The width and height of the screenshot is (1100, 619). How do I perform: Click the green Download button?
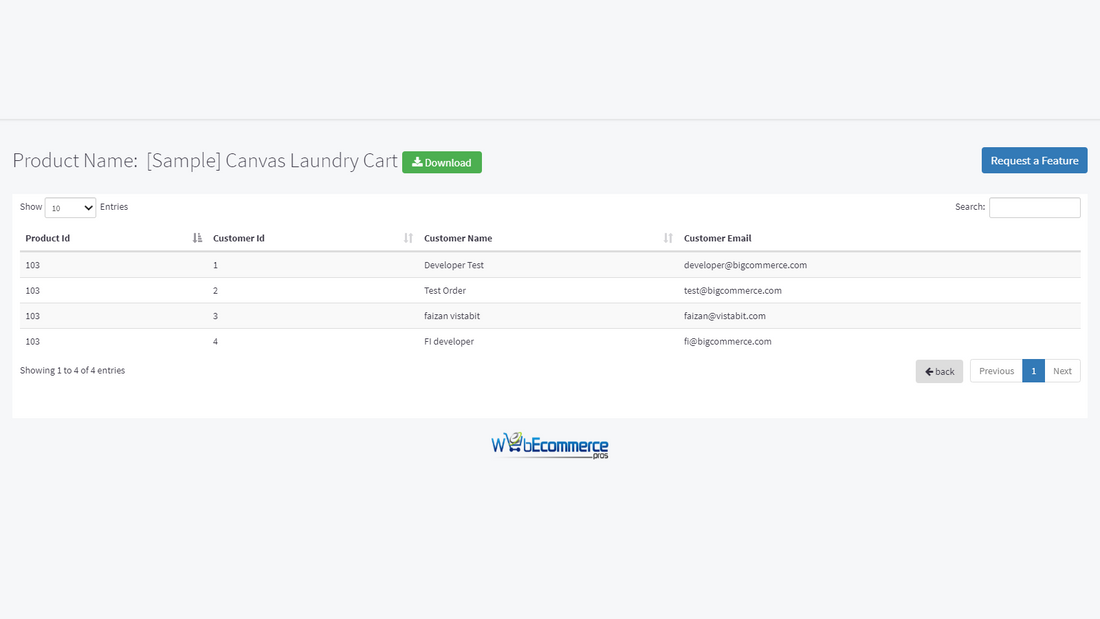click(441, 162)
